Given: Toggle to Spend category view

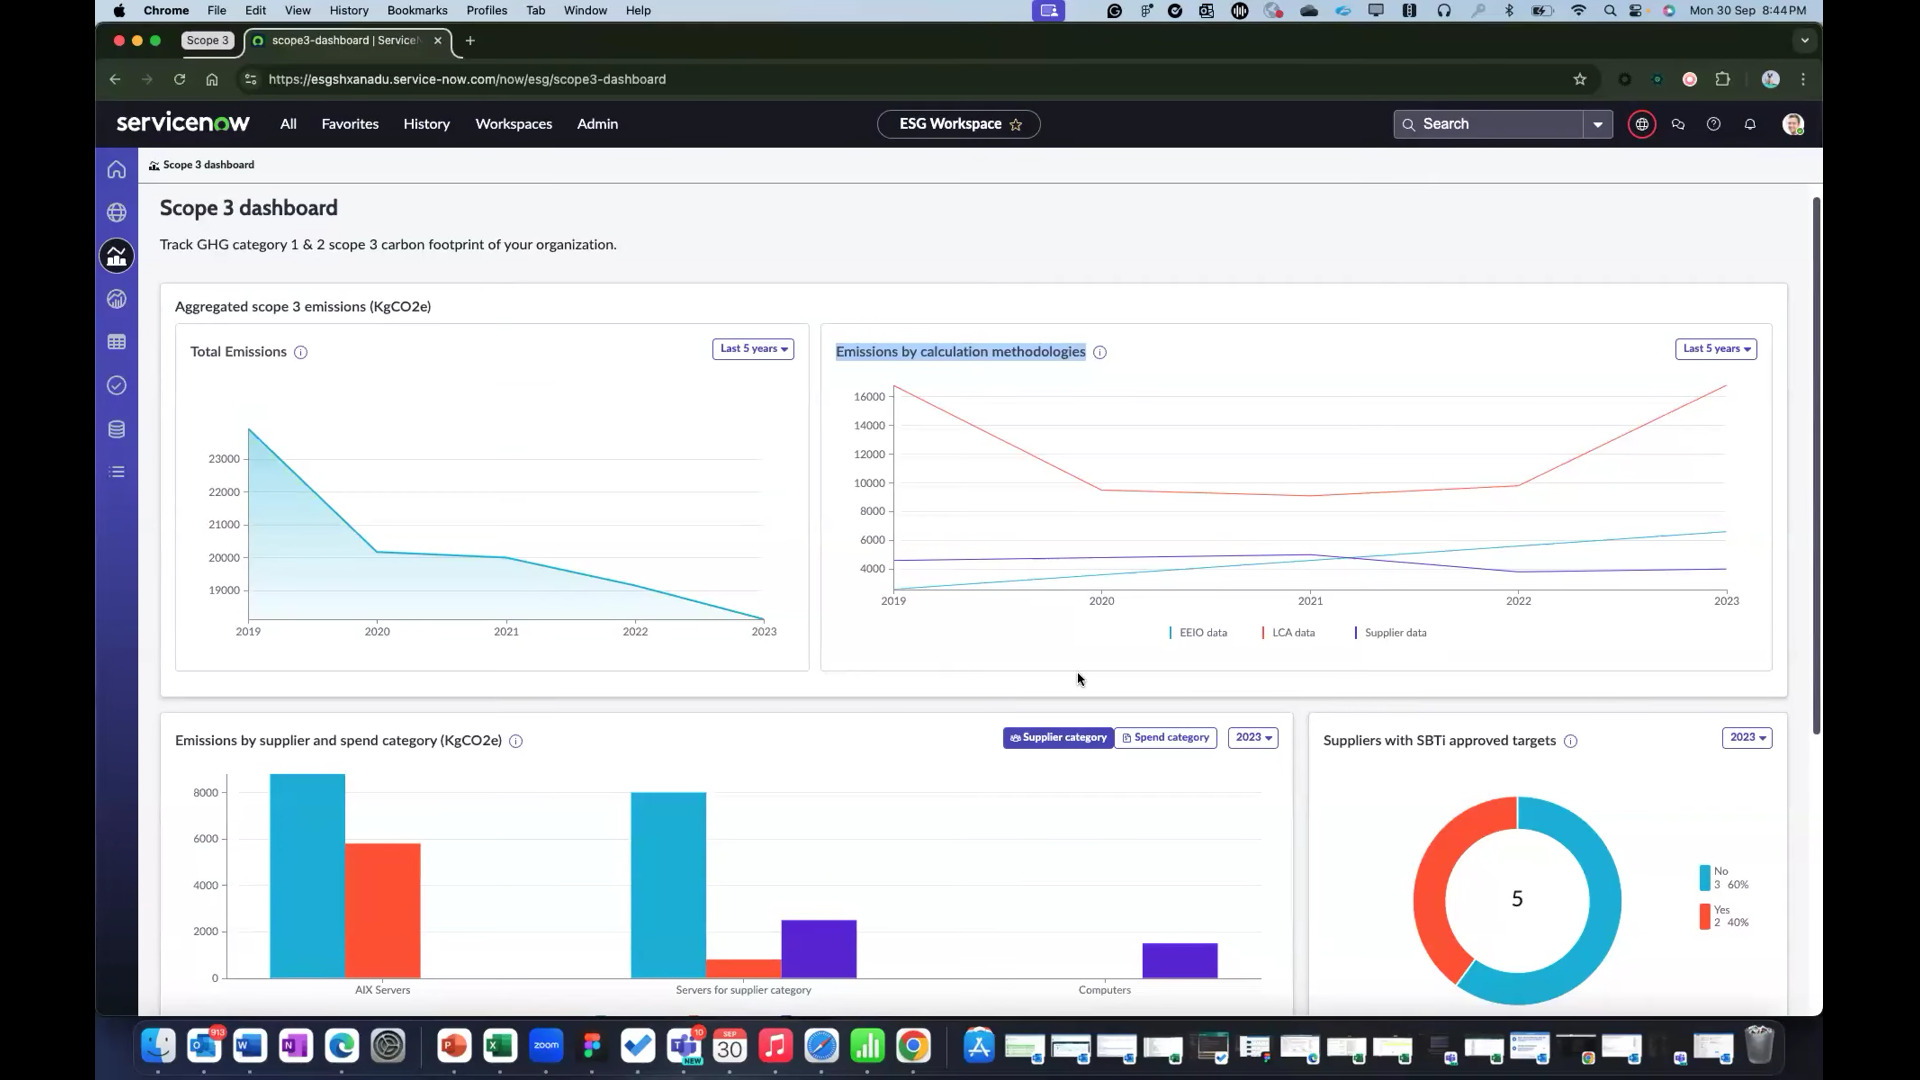Looking at the screenshot, I should coord(1166,737).
